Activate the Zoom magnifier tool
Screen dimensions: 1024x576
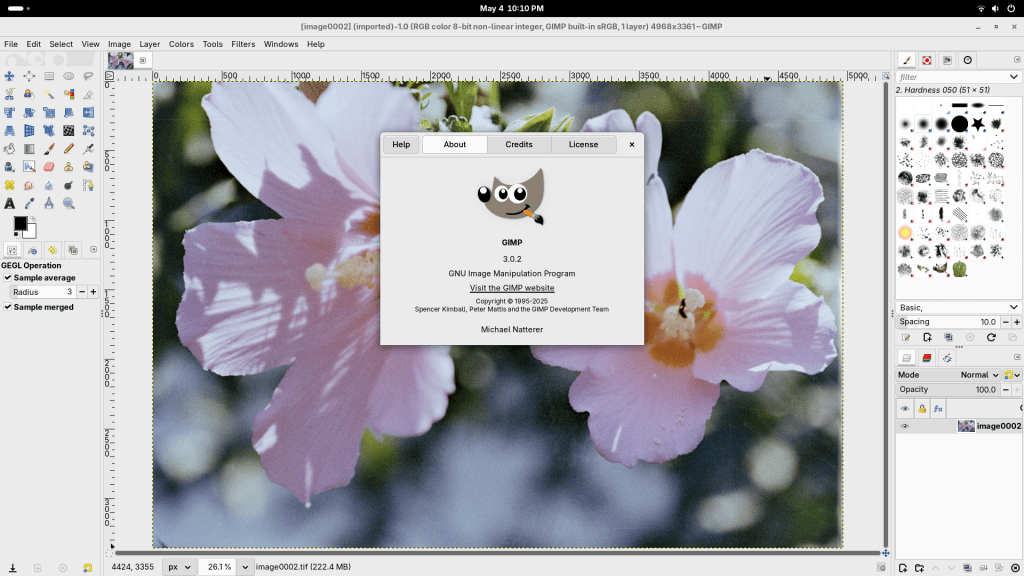pos(69,203)
